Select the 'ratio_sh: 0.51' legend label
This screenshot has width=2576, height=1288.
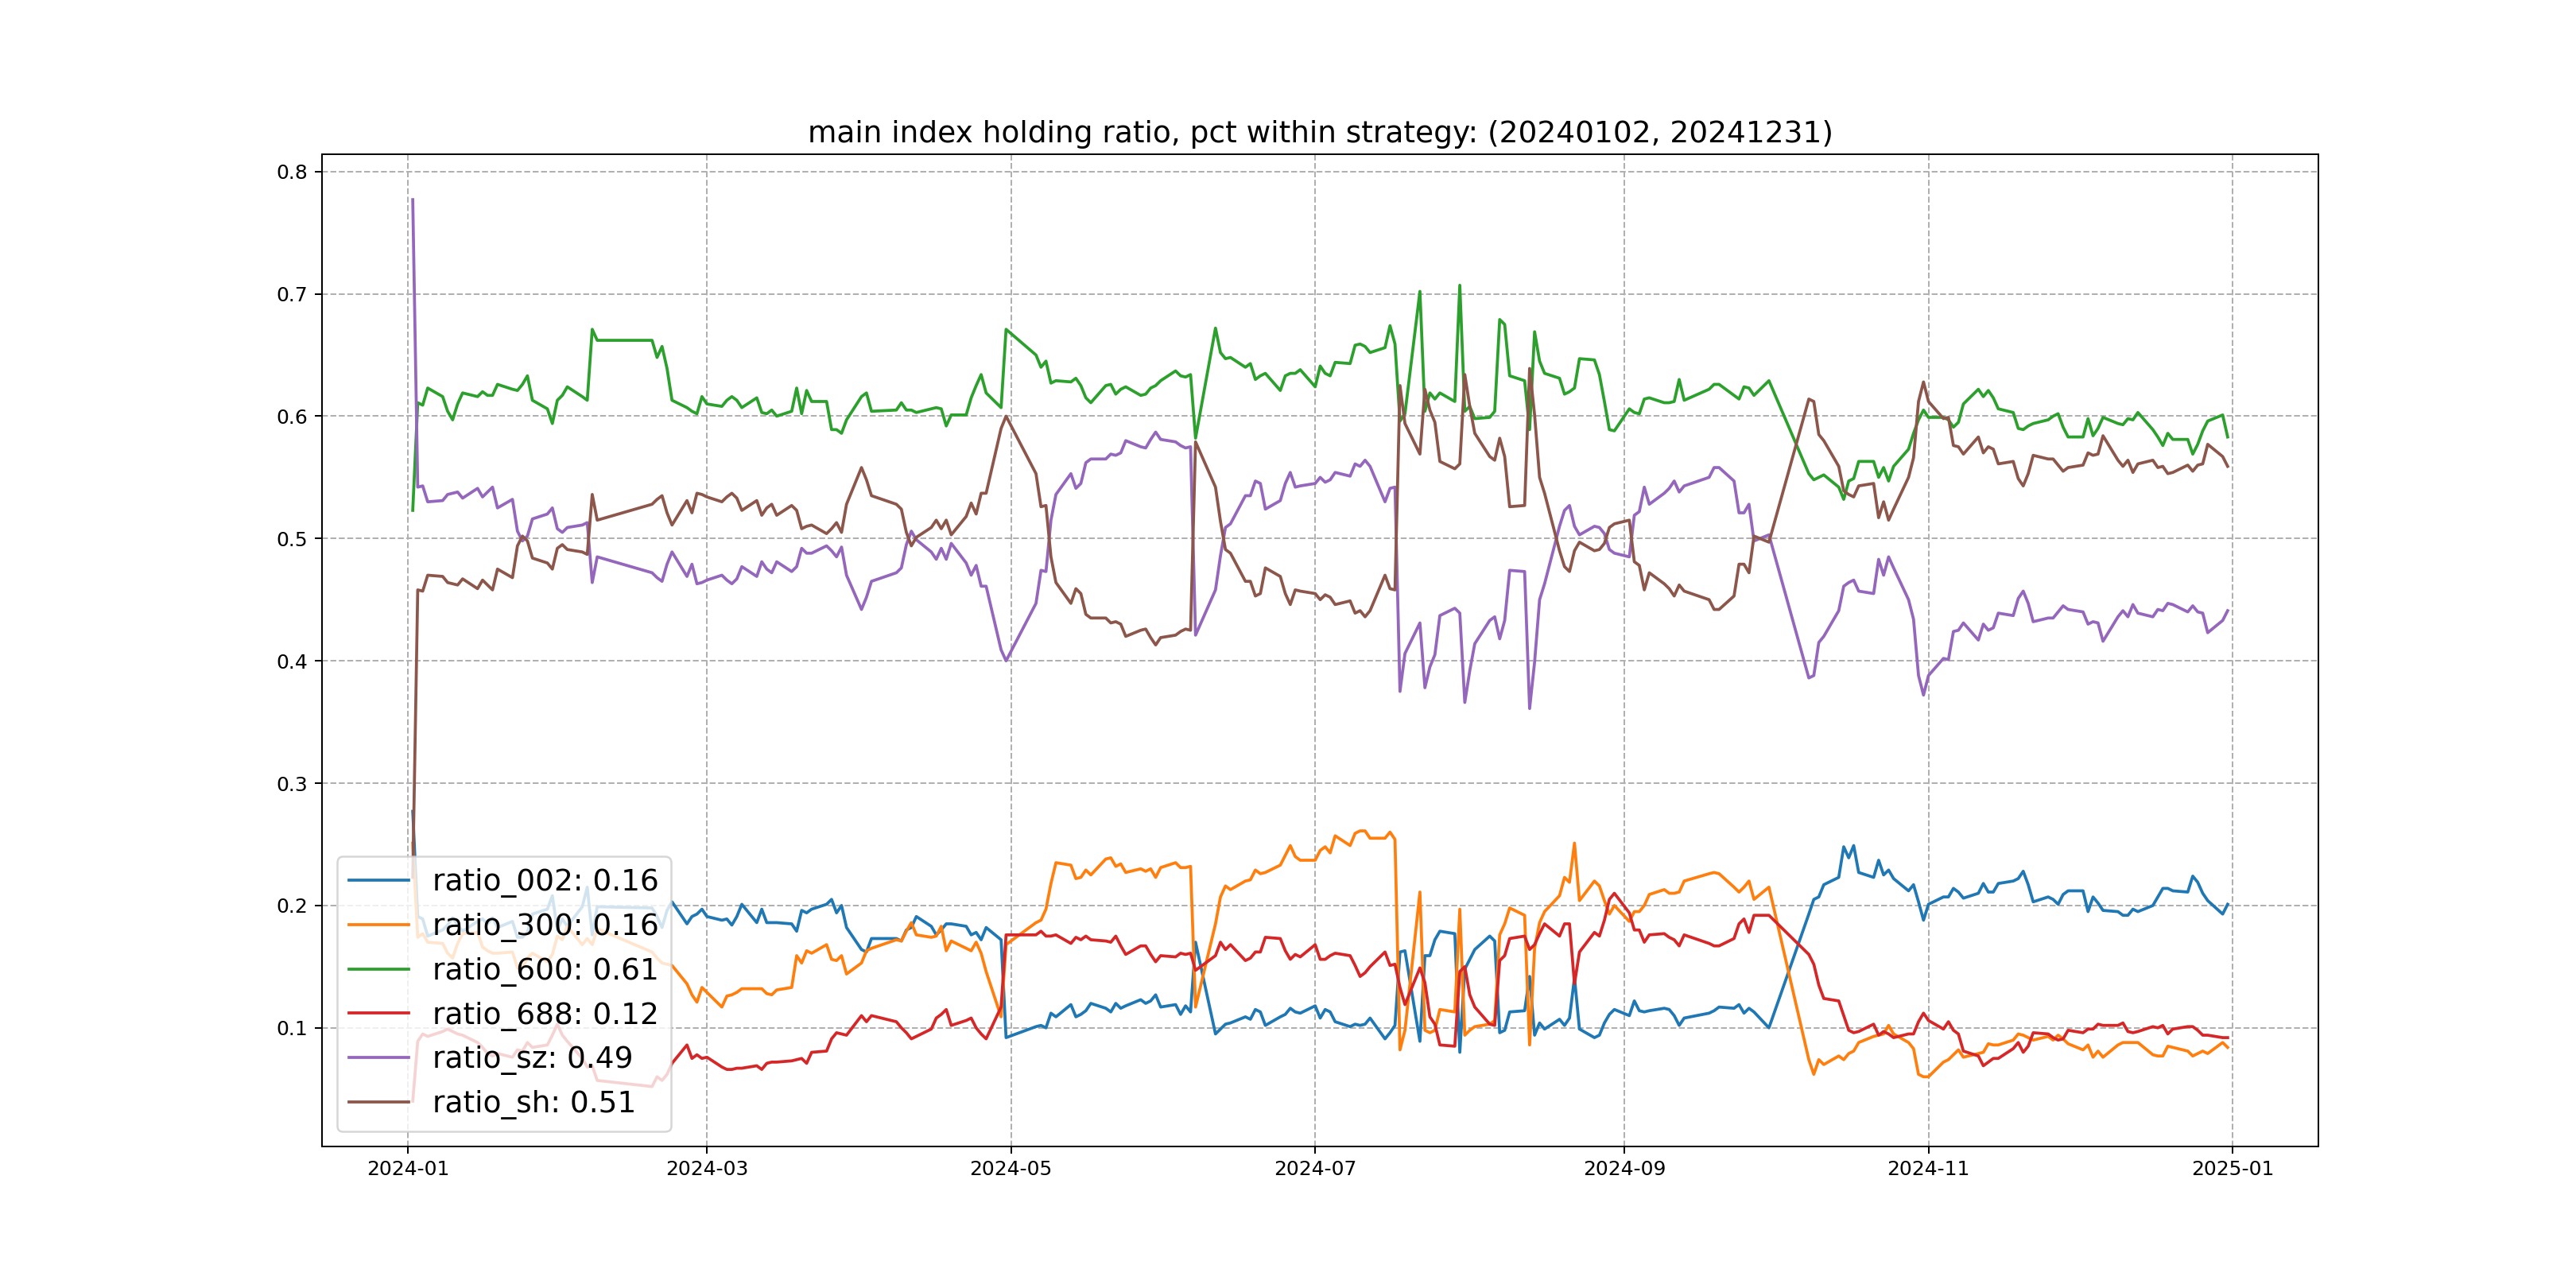click(533, 1102)
